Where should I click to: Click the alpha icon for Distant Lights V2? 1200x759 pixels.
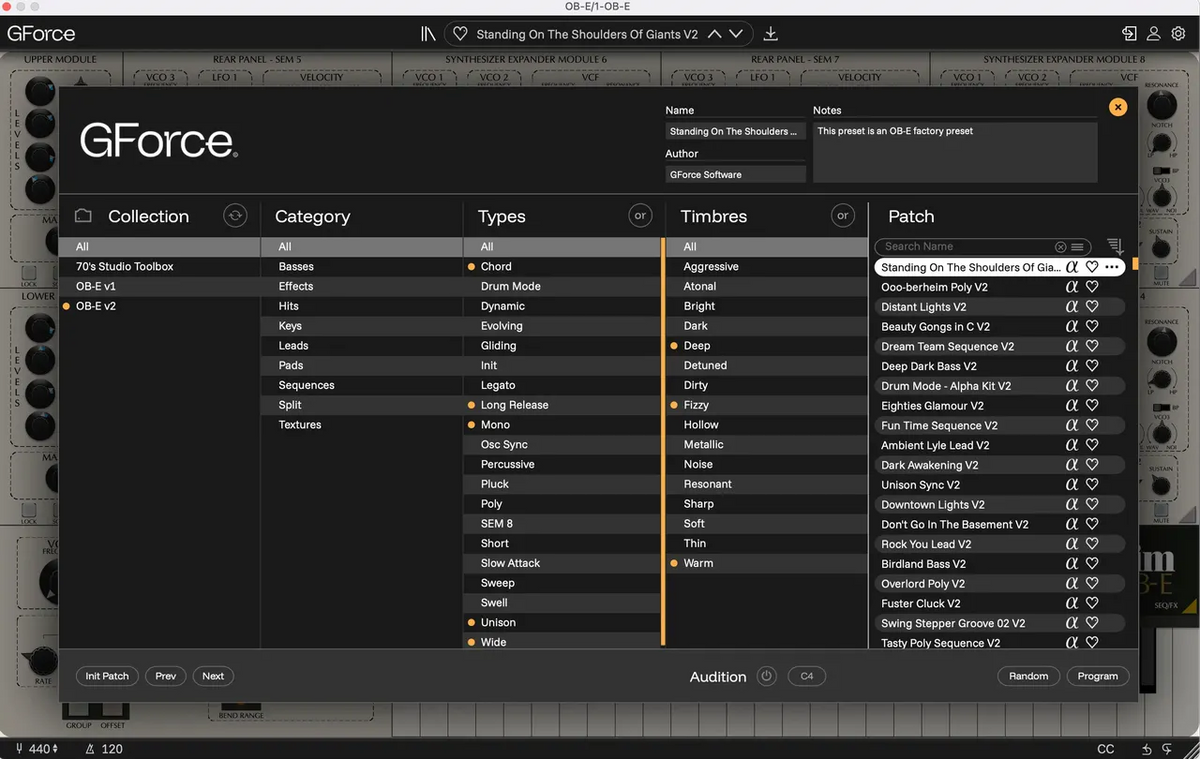[1072, 307]
